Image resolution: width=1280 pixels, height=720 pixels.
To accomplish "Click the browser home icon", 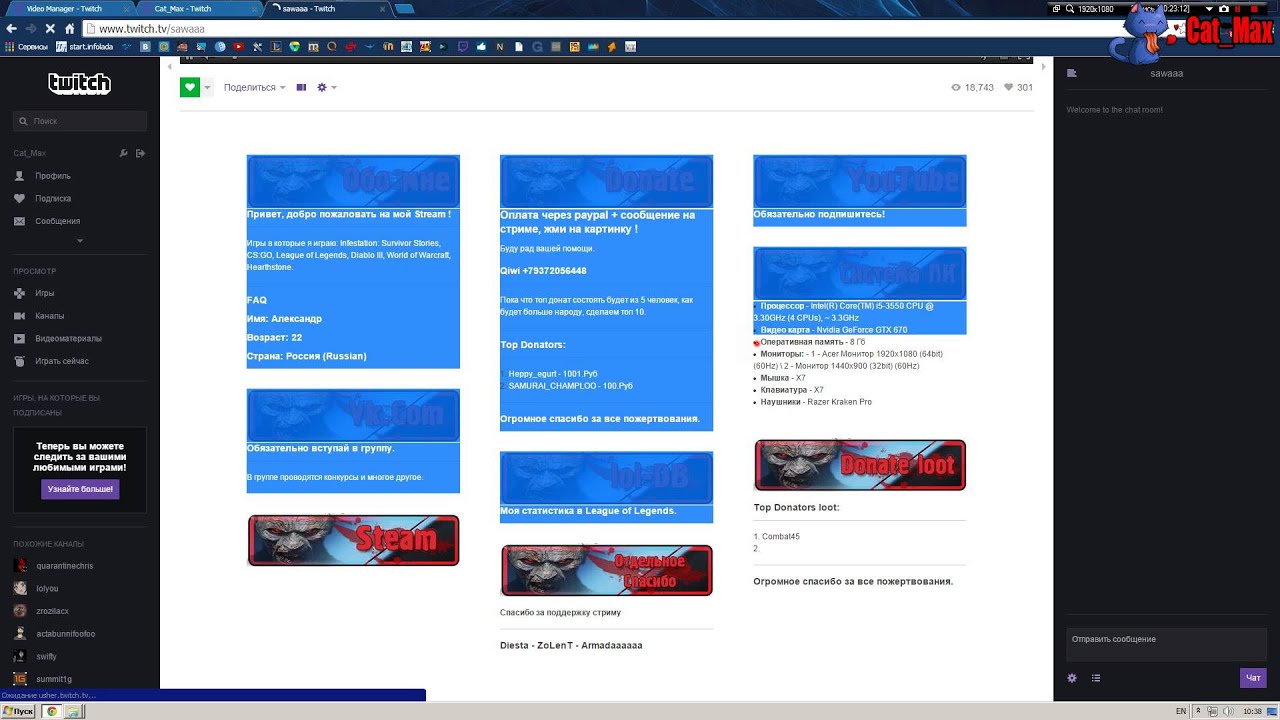I will coord(70,29).
